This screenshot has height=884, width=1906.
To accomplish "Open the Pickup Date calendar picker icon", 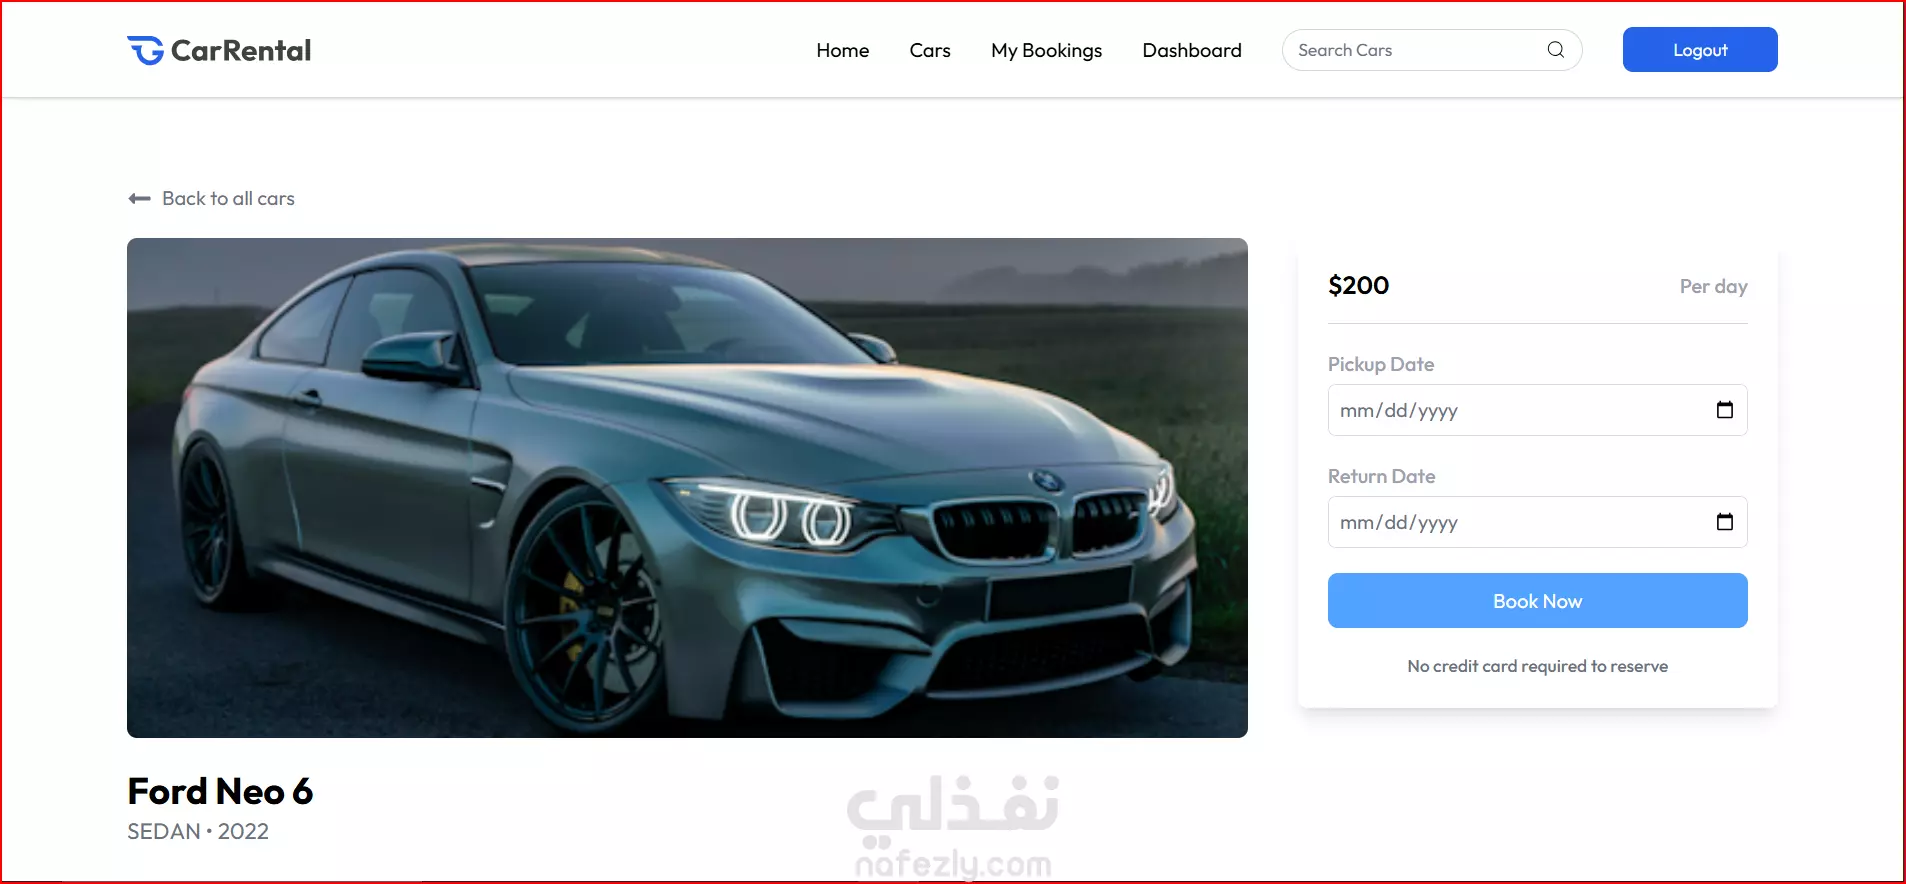I will click(1724, 410).
